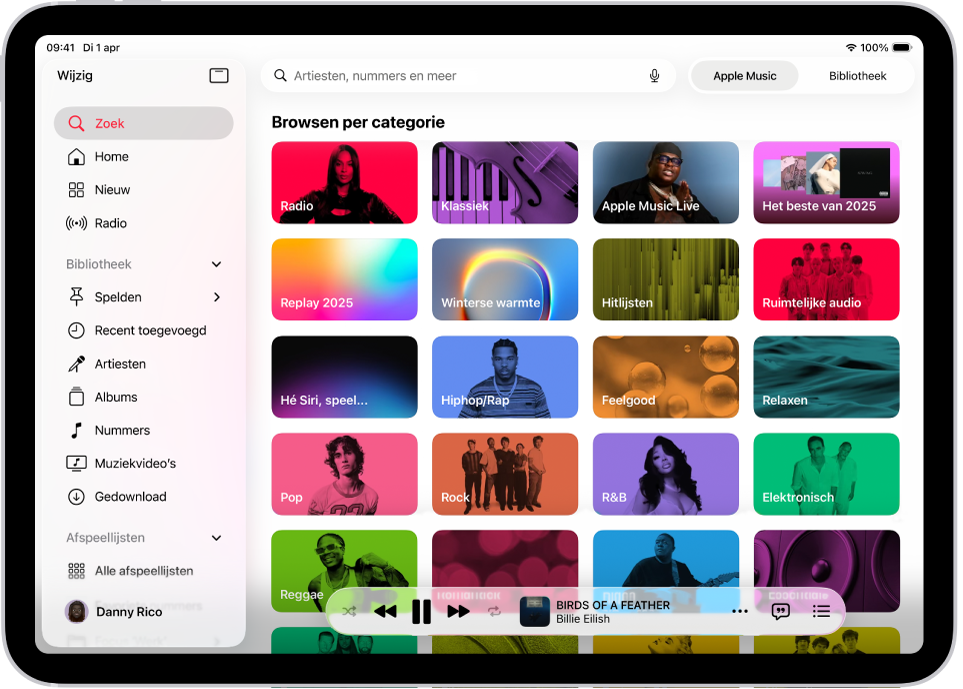Open the Winterse warmte tile
Image resolution: width=963 pixels, height=689 pixels.
(x=505, y=279)
